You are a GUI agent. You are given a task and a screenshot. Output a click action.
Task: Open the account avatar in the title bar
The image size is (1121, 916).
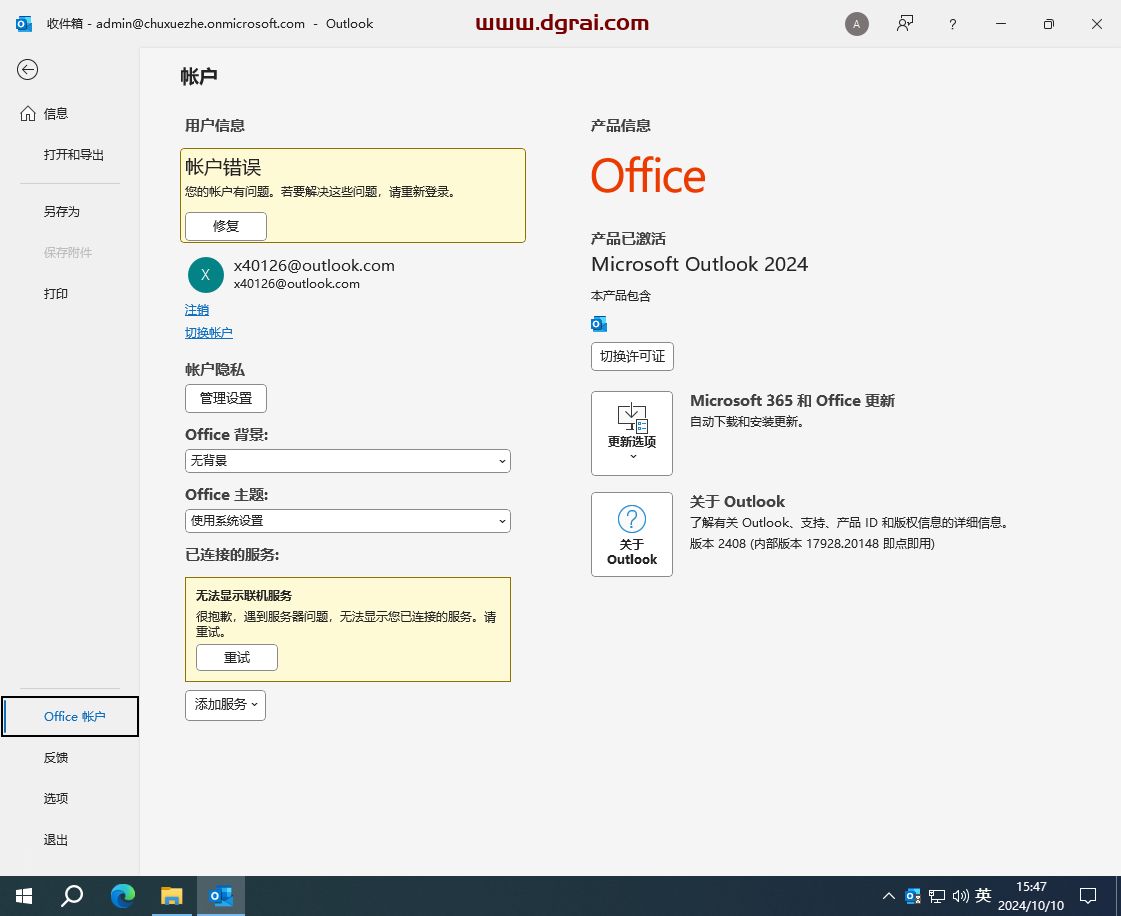coord(857,23)
